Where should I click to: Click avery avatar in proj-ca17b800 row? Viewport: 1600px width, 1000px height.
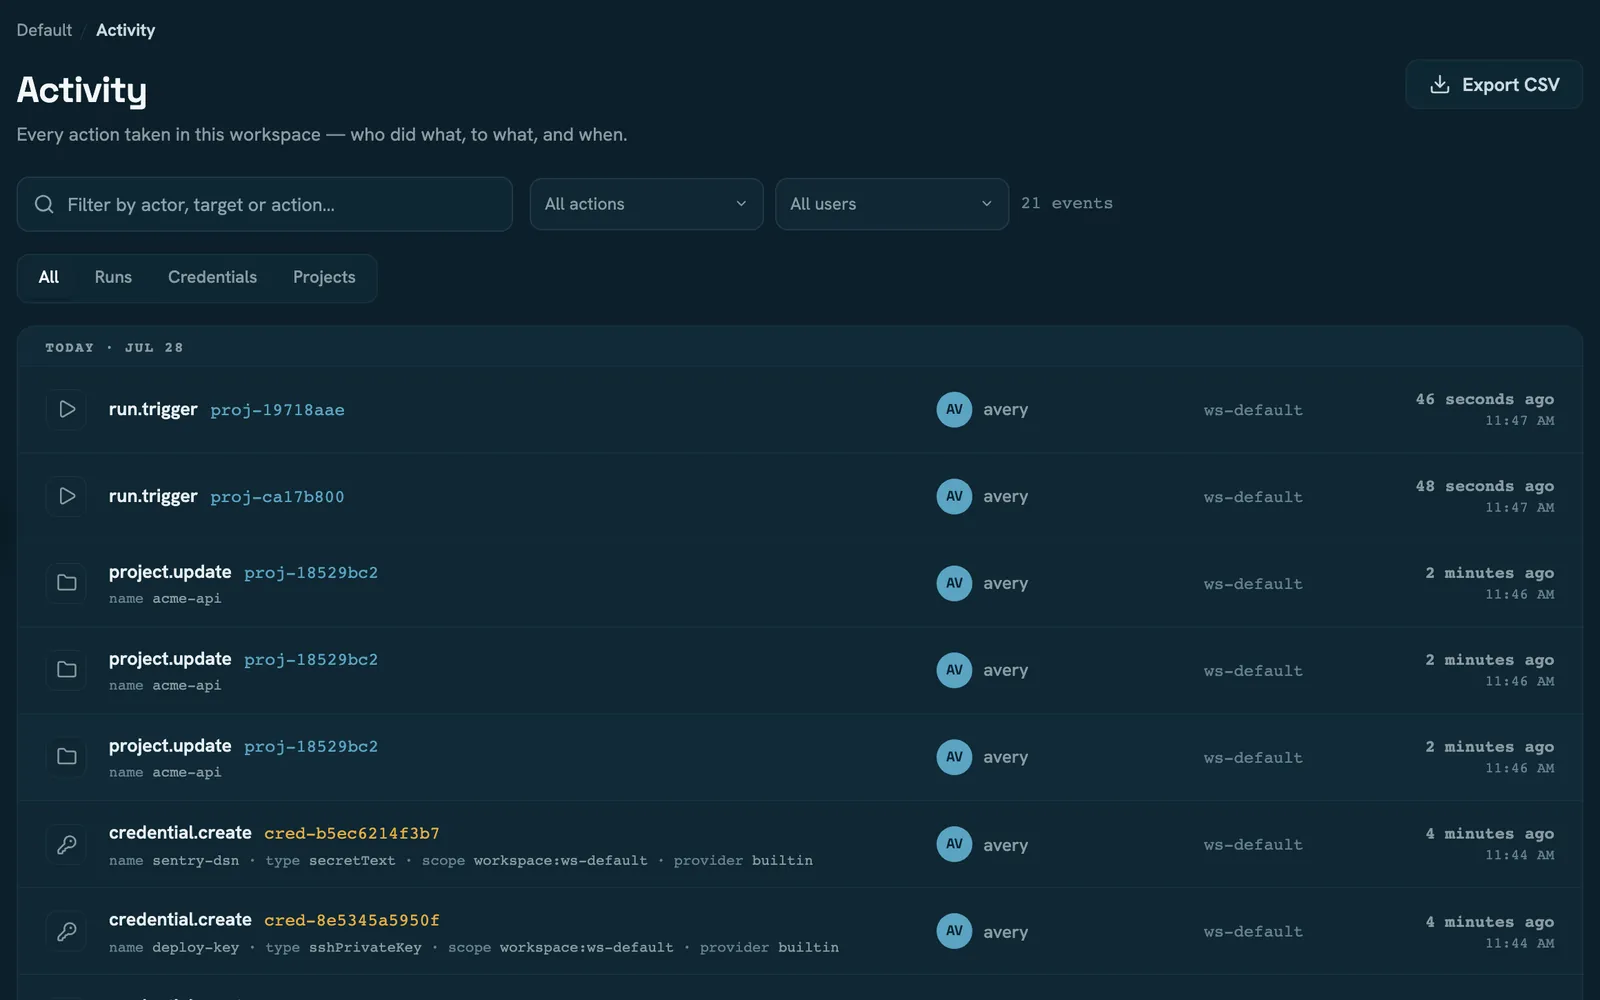(954, 496)
